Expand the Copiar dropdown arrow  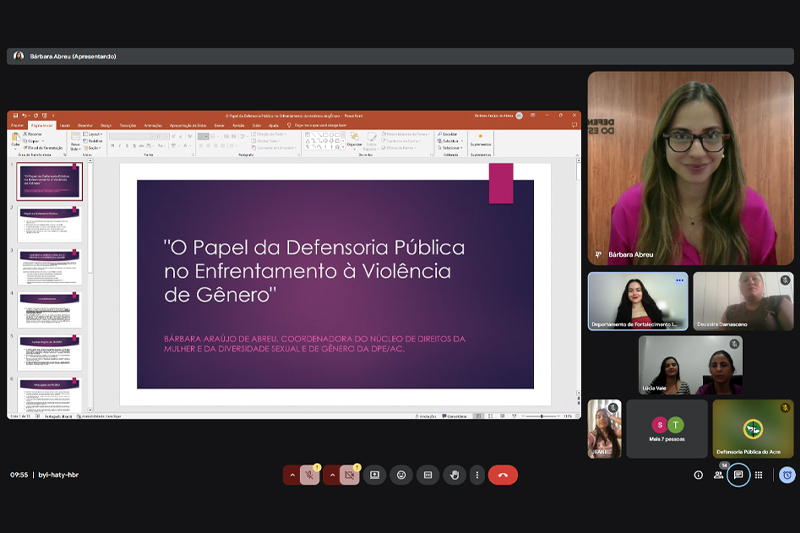click(43, 141)
